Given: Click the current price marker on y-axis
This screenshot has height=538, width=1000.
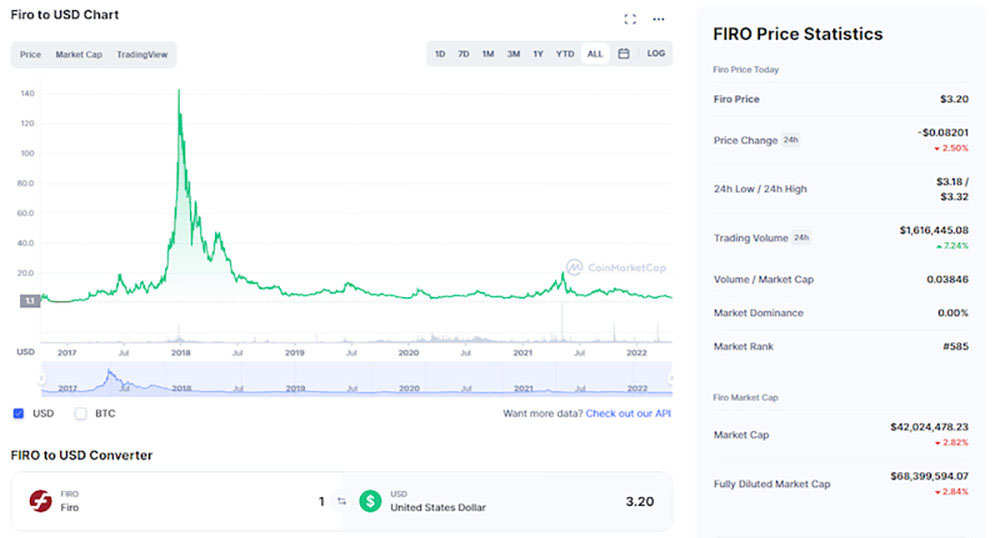Looking at the screenshot, I should (x=30, y=301).
